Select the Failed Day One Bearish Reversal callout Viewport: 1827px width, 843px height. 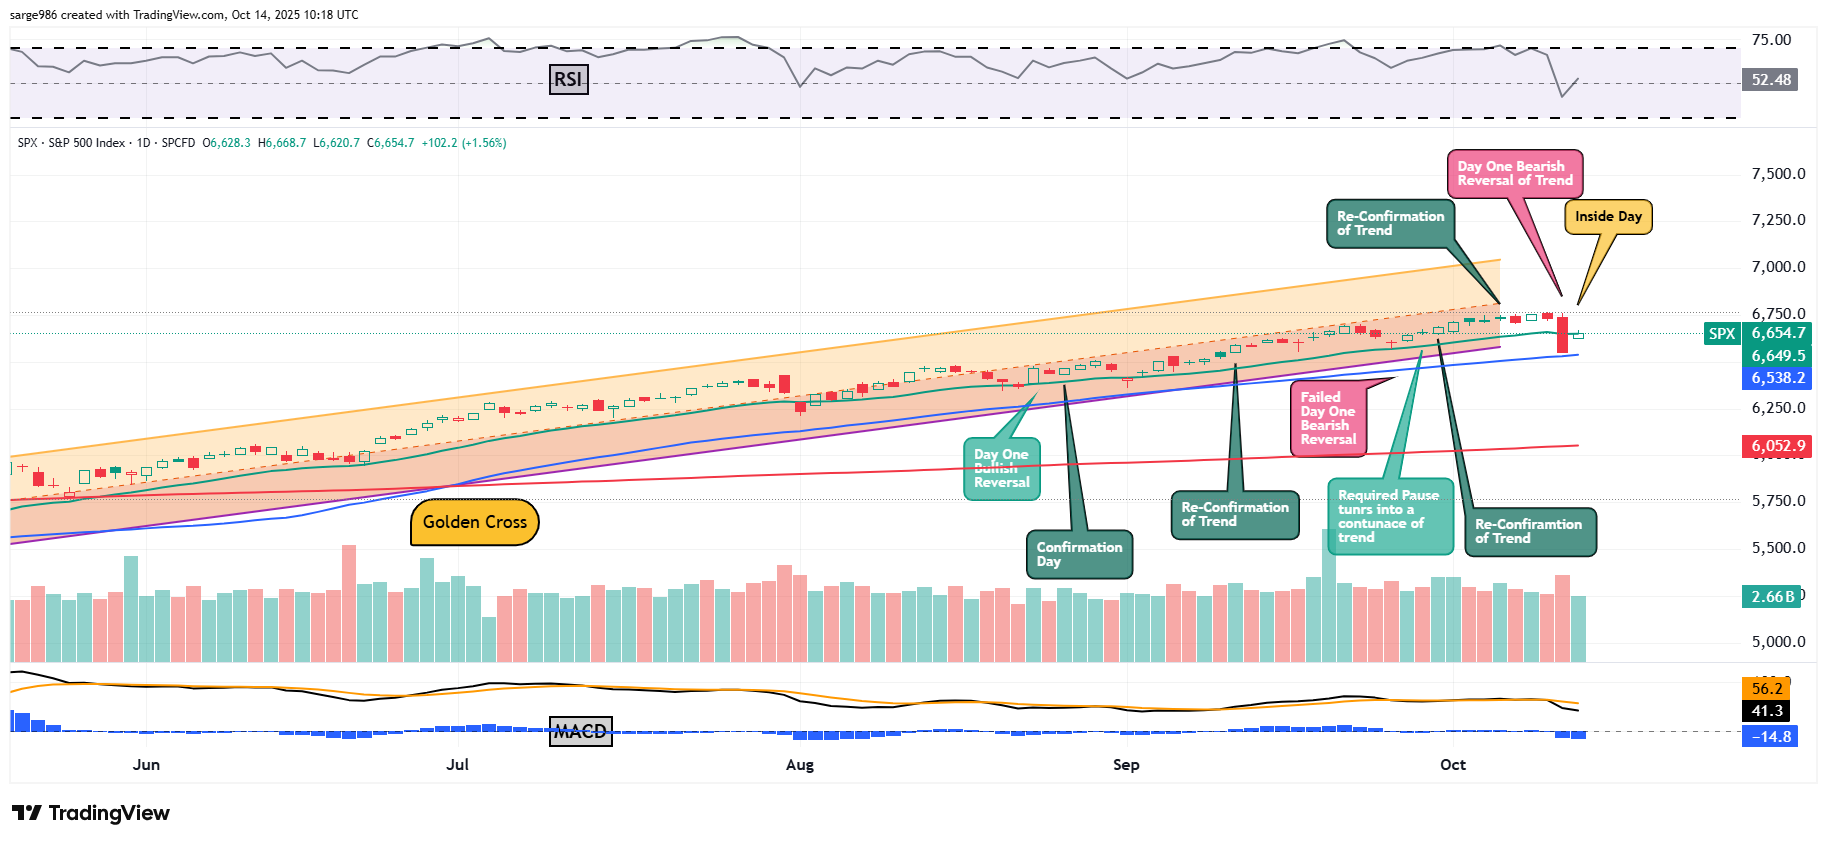pyautogui.click(x=1327, y=419)
